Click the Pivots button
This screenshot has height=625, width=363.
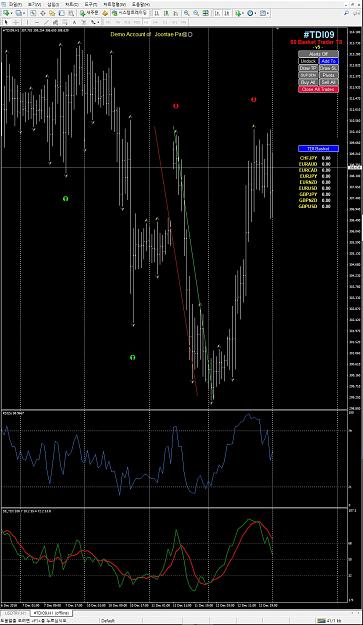point(329,75)
